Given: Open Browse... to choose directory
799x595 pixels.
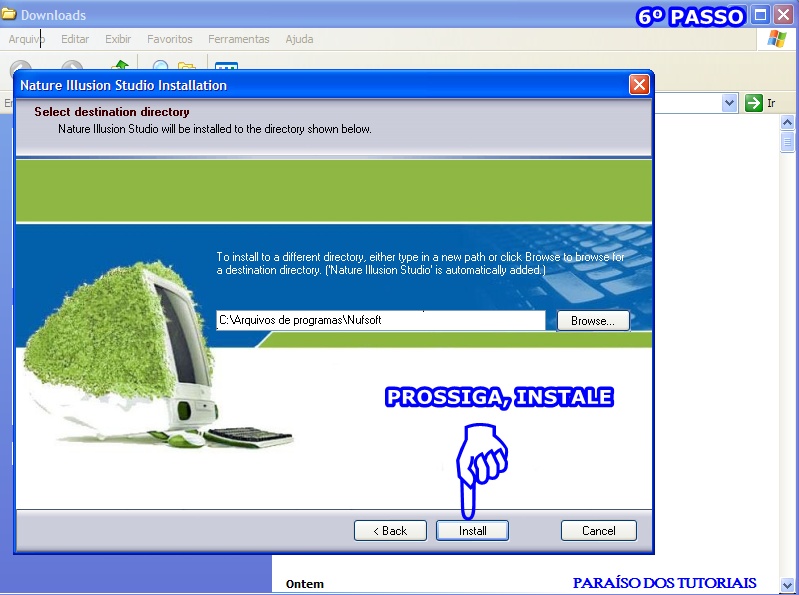Looking at the screenshot, I should [x=593, y=321].
